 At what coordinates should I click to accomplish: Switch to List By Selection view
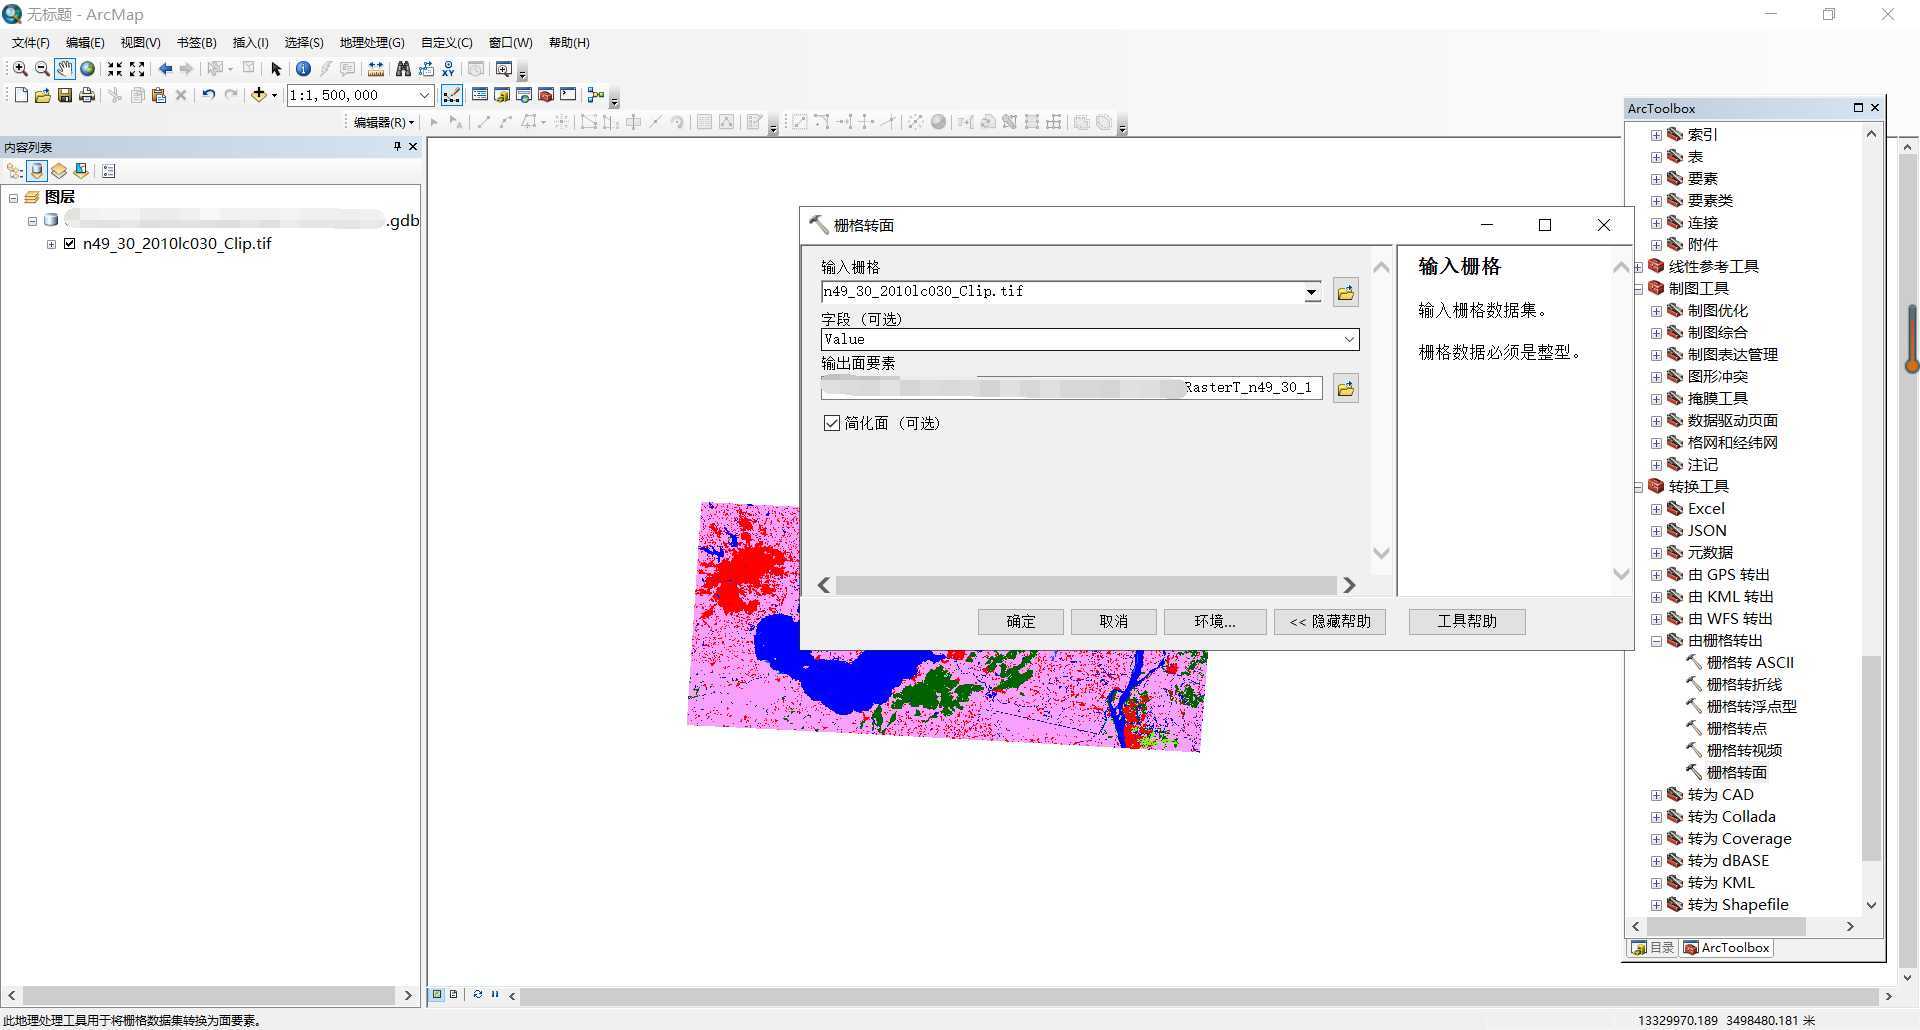click(81, 171)
